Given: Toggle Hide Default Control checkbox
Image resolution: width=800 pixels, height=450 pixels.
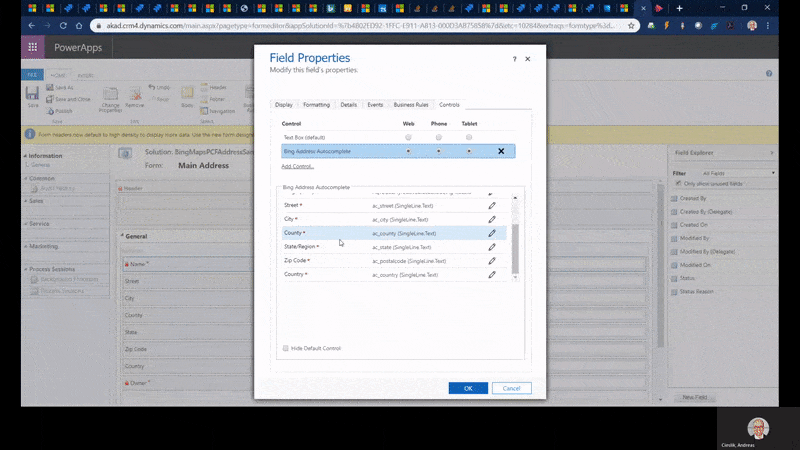Looking at the screenshot, I should (x=286, y=348).
